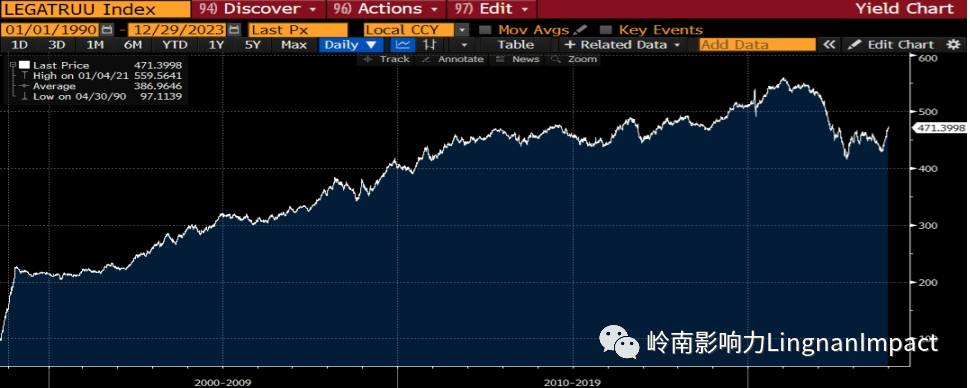
Task: Activate the Track crosshair tool
Action: click(387, 59)
